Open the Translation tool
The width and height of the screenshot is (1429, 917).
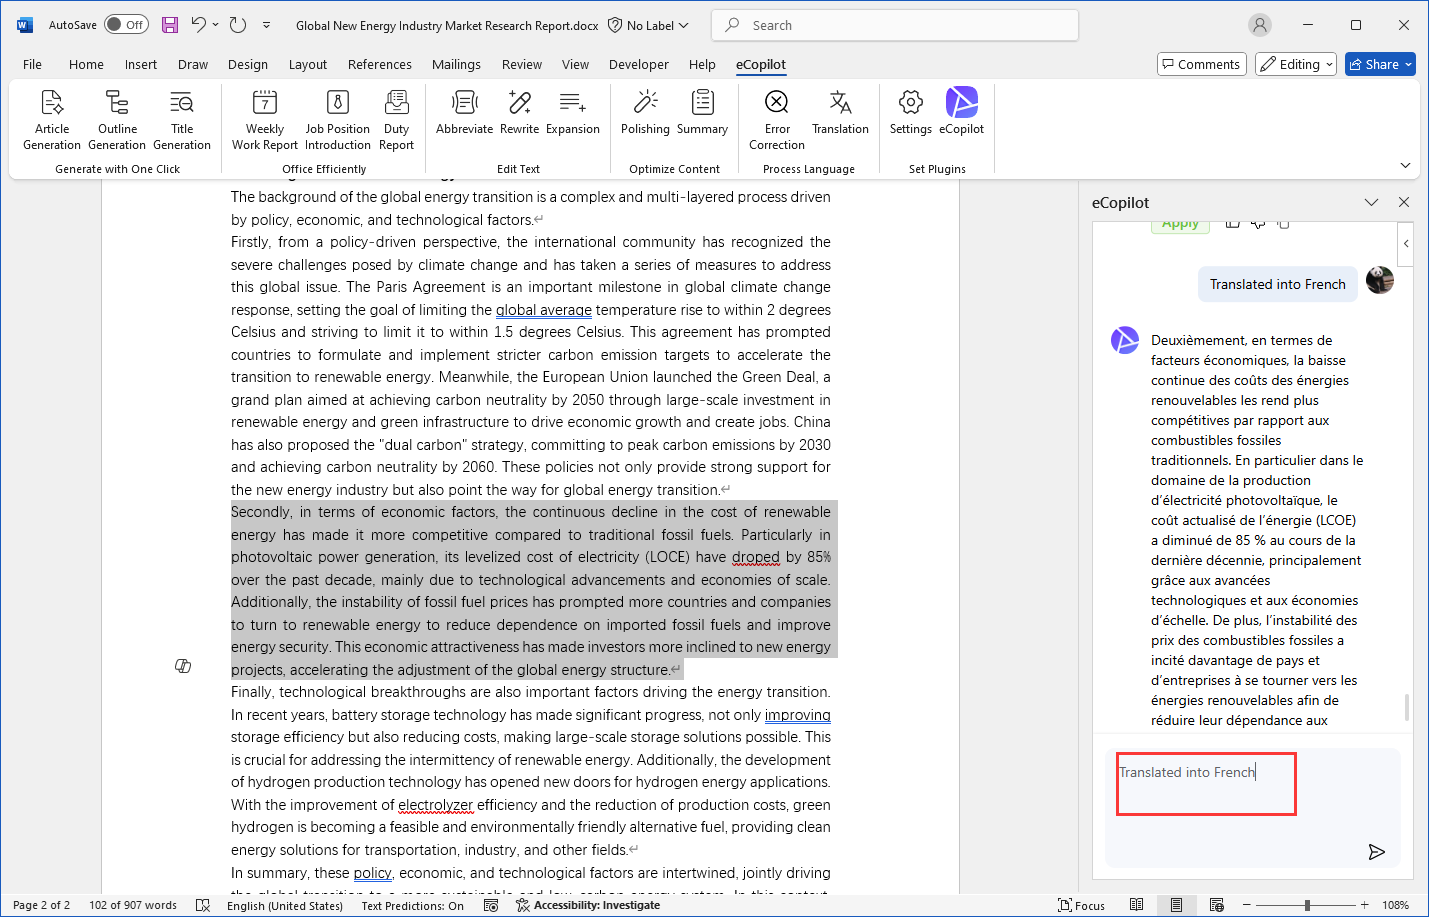(x=840, y=103)
